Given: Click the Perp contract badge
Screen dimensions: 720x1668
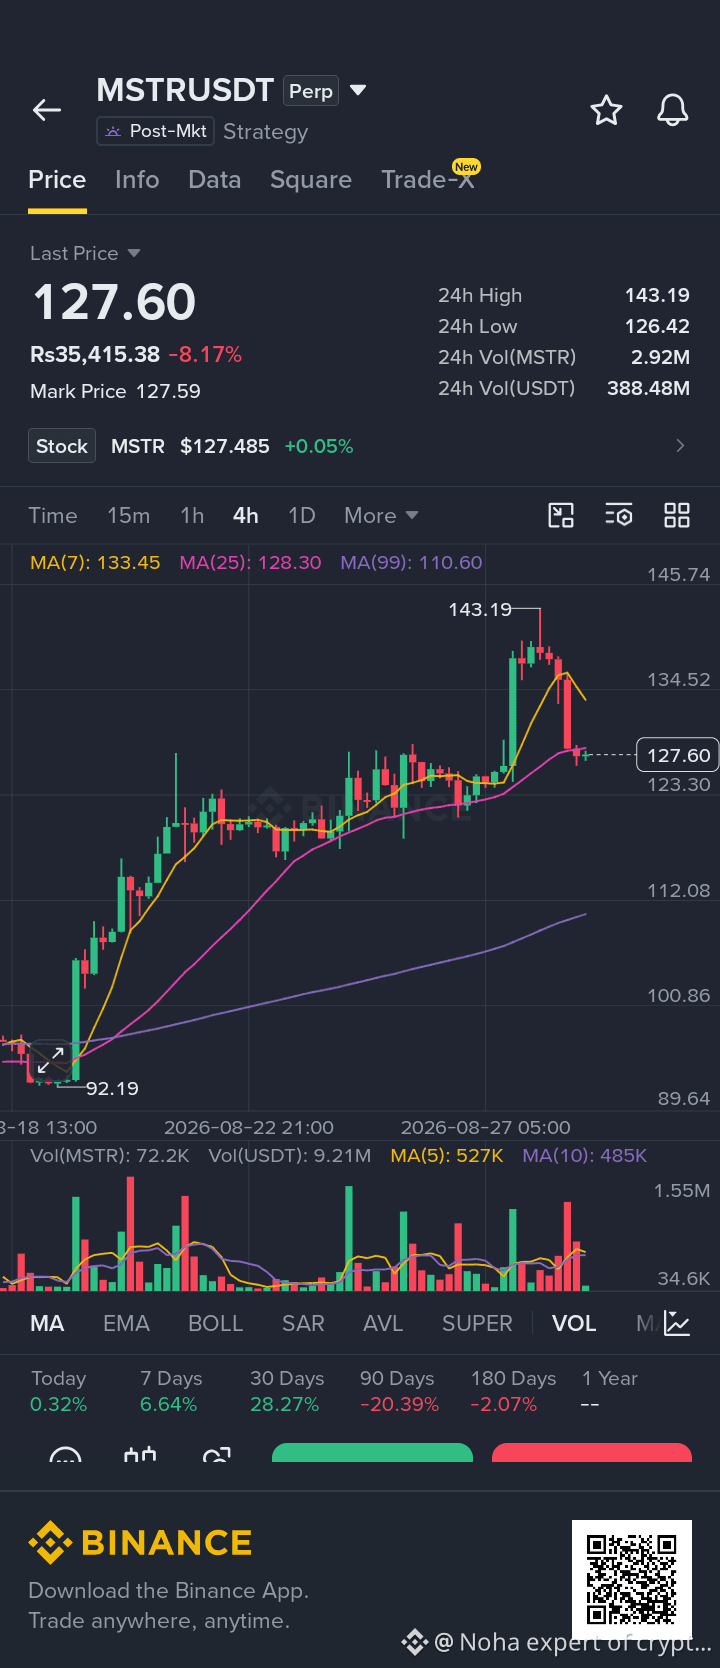Looking at the screenshot, I should [x=311, y=91].
